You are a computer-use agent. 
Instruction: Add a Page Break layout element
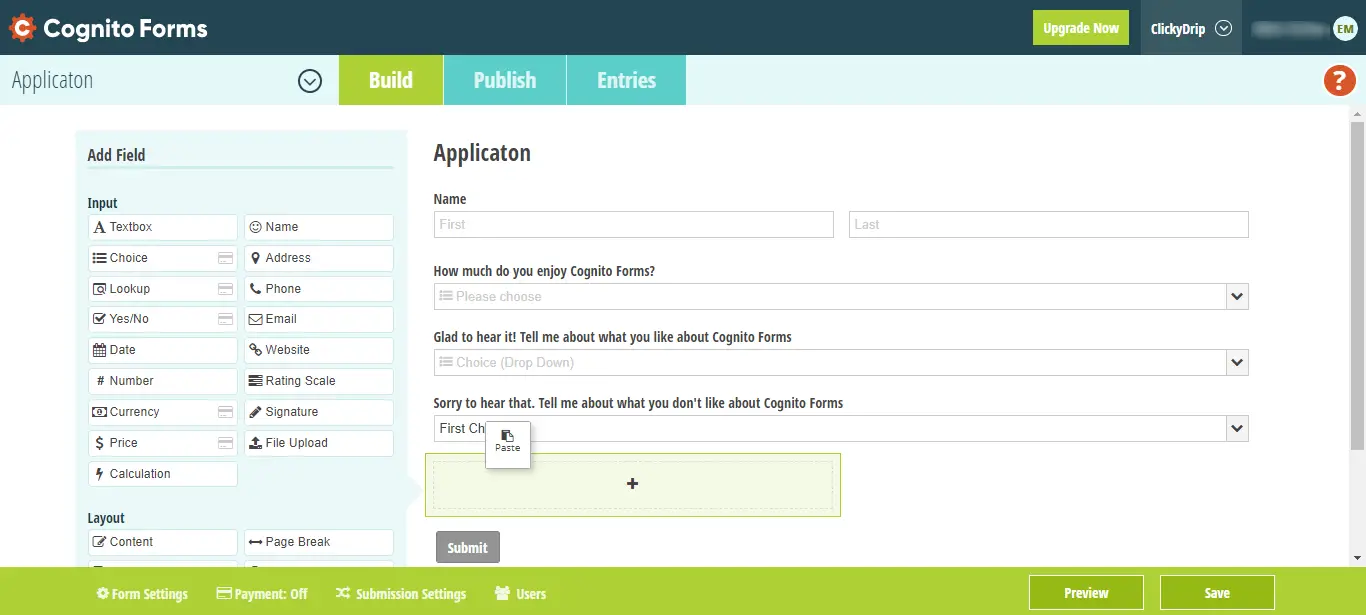pos(319,542)
